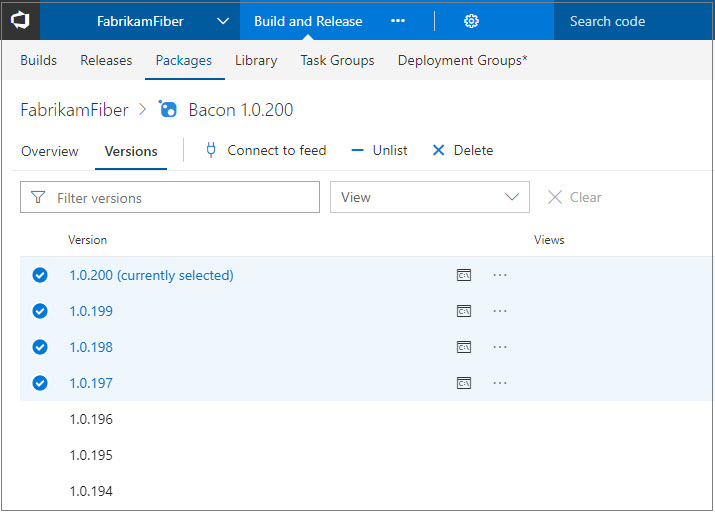
Task: Click the Delete button
Action: (462, 150)
